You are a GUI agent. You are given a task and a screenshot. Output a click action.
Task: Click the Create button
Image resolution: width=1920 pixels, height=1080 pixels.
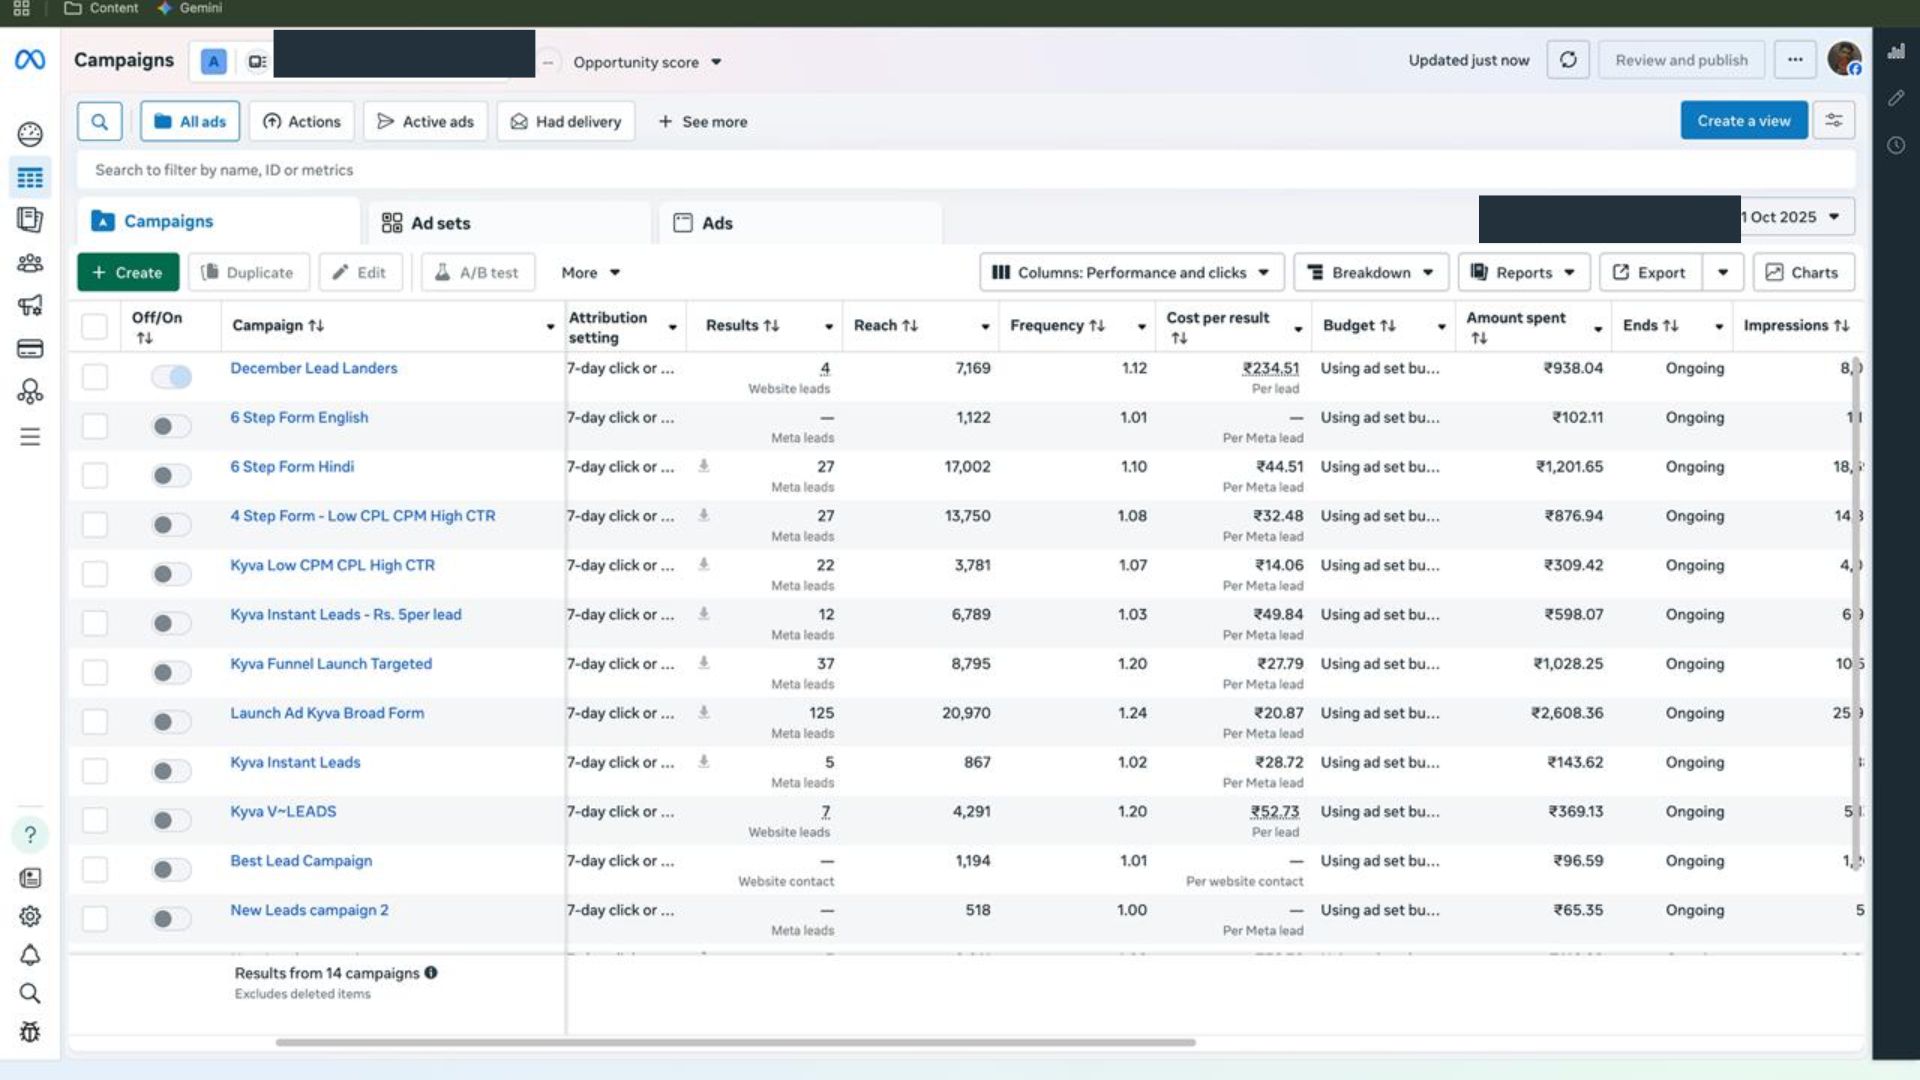point(127,272)
